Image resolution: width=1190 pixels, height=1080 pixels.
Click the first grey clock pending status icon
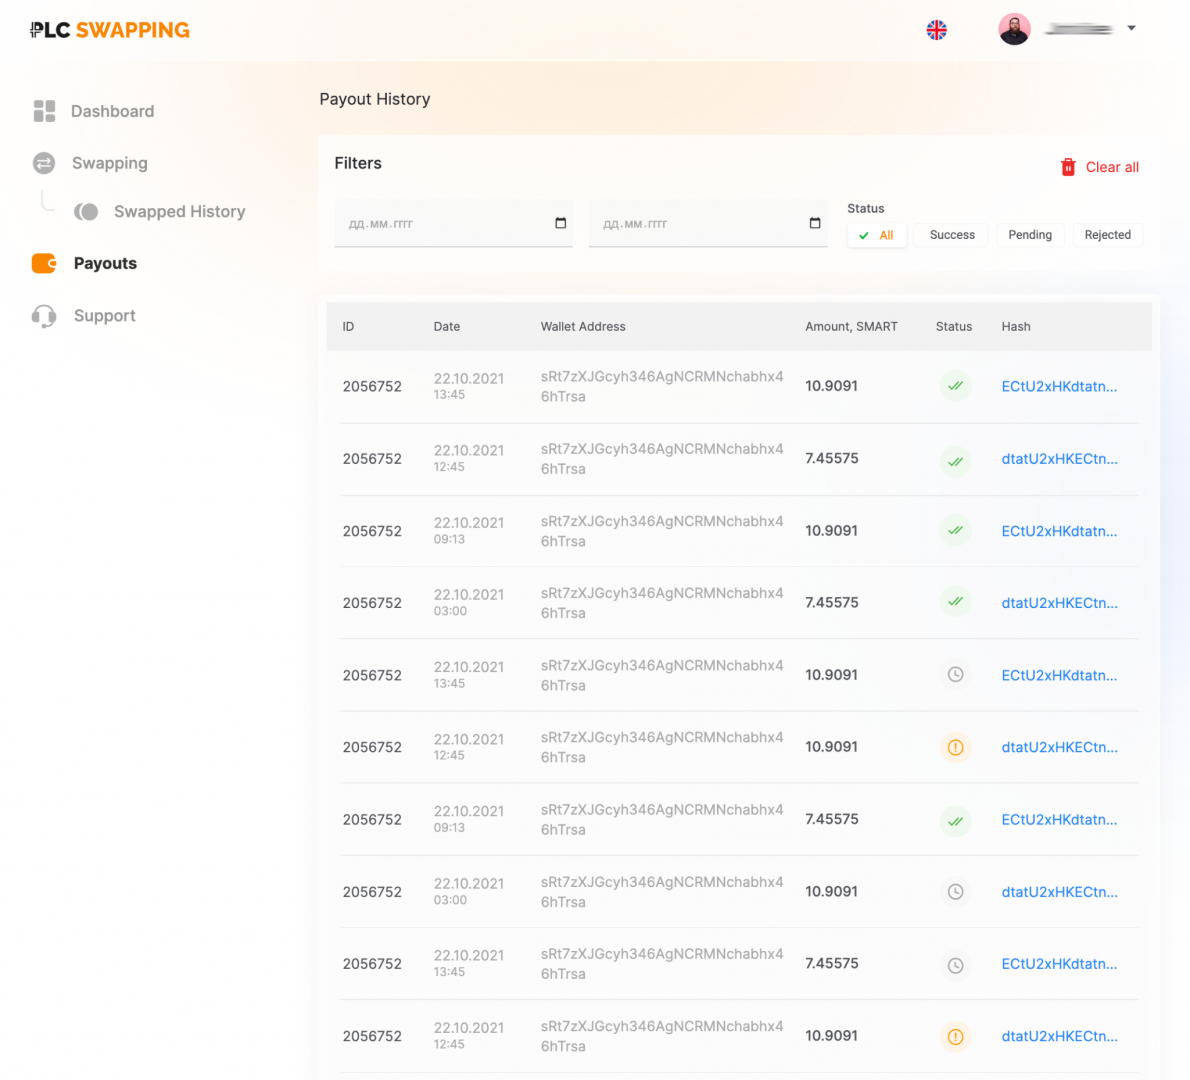click(x=955, y=675)
